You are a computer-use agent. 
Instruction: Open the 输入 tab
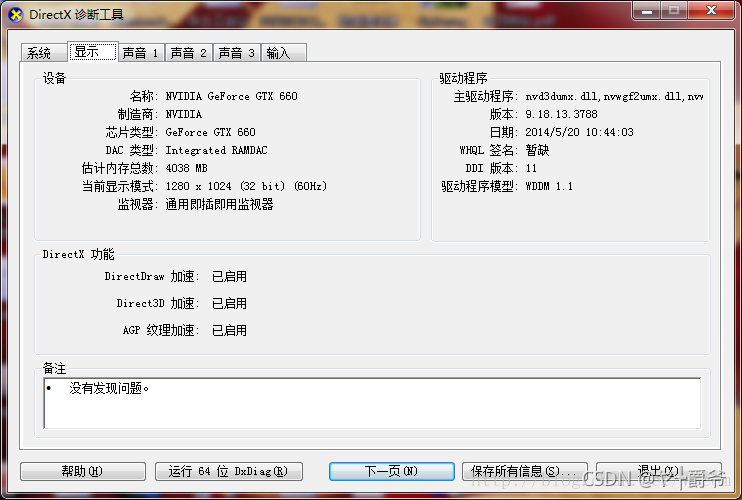(279, 53)
